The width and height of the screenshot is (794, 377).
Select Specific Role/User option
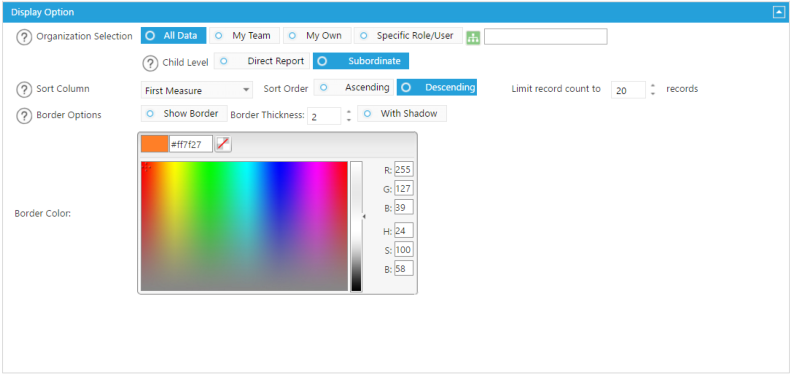tap(408, 36)
